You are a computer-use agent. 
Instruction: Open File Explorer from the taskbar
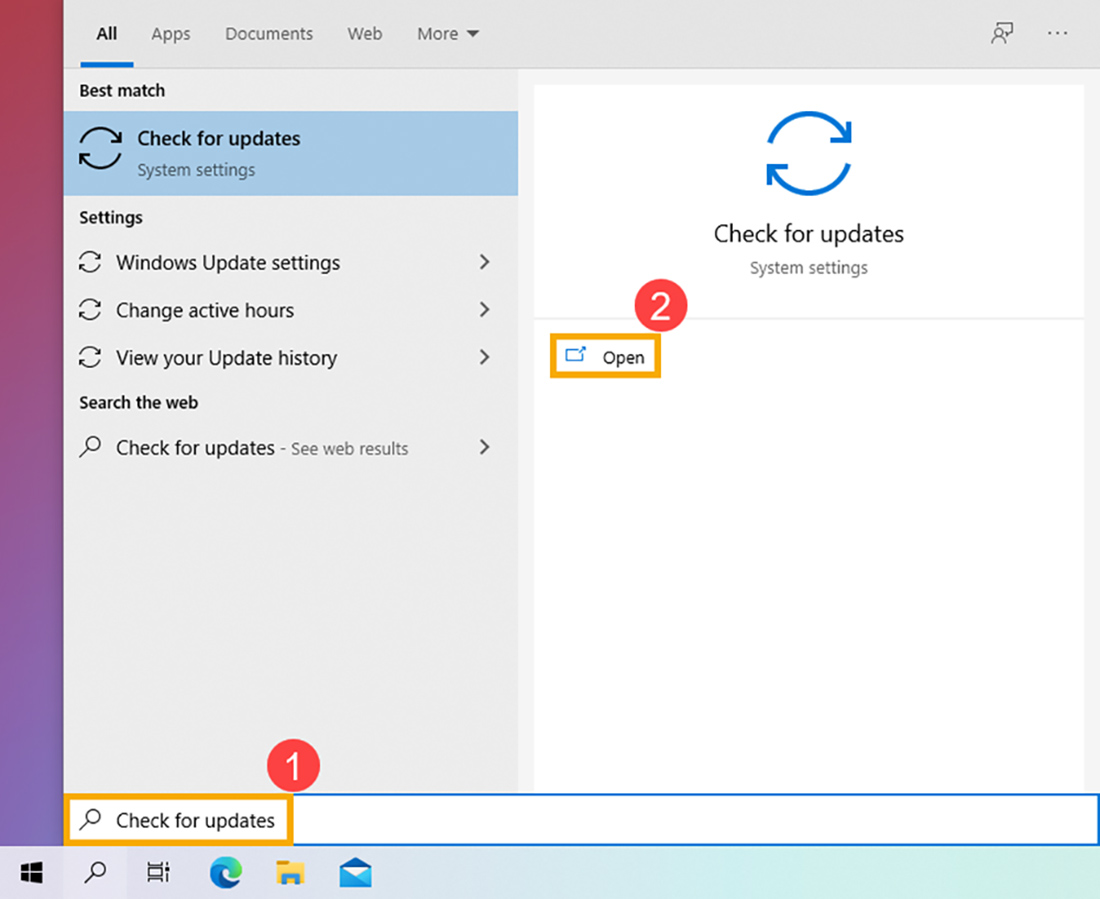coord(290,872)
